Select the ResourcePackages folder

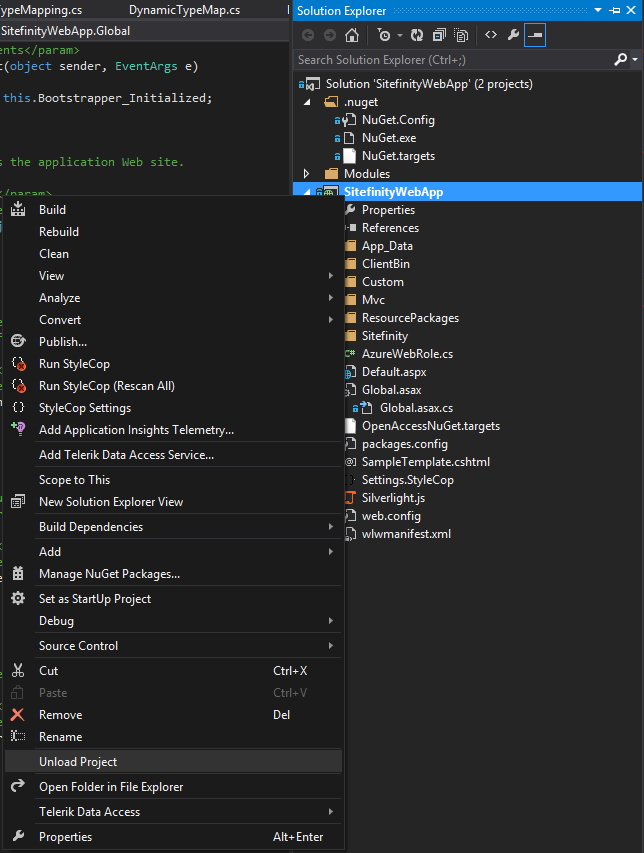tap(410, 318)
